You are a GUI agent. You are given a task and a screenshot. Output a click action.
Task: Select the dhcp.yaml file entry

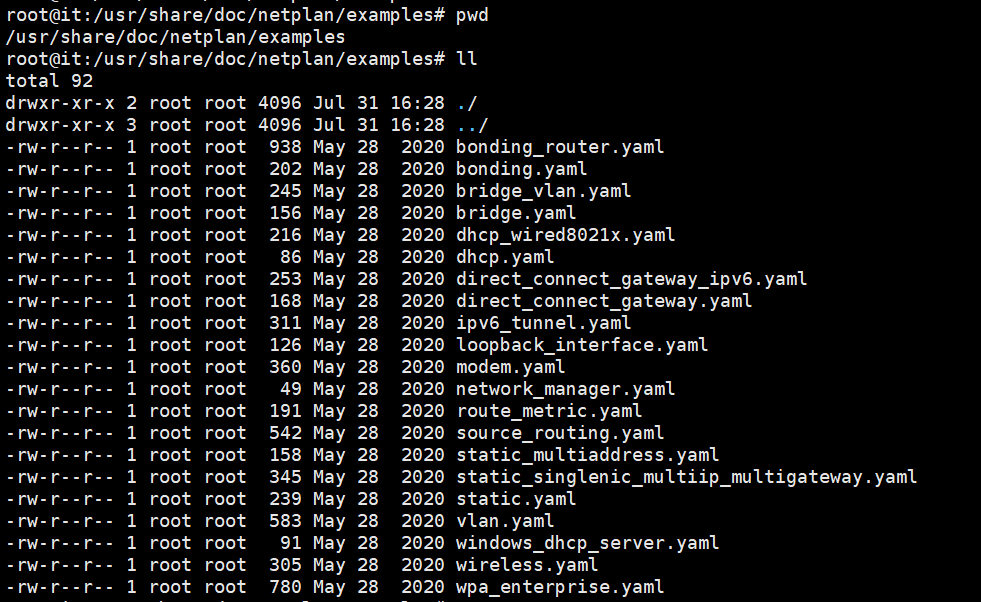[x=505, y=257]
